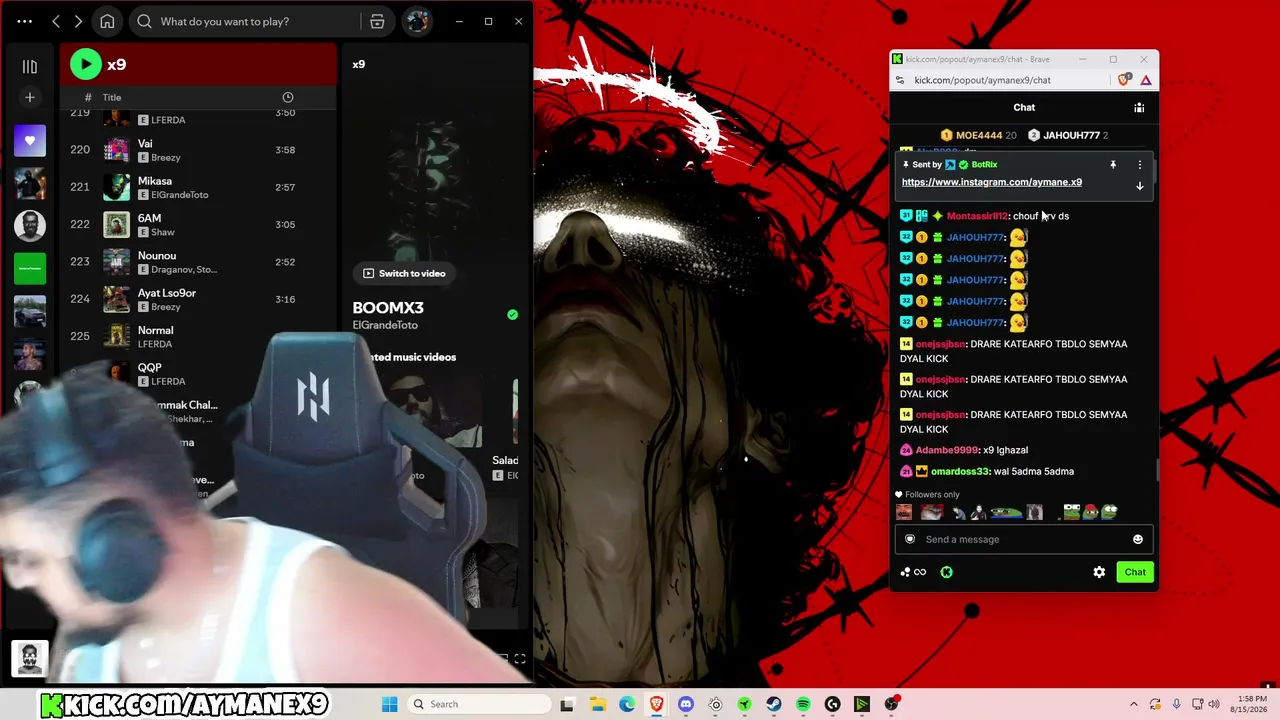The image size is (1280, 720).
Task: Sort tracks by the Title column header
Action: coord(111,97)
